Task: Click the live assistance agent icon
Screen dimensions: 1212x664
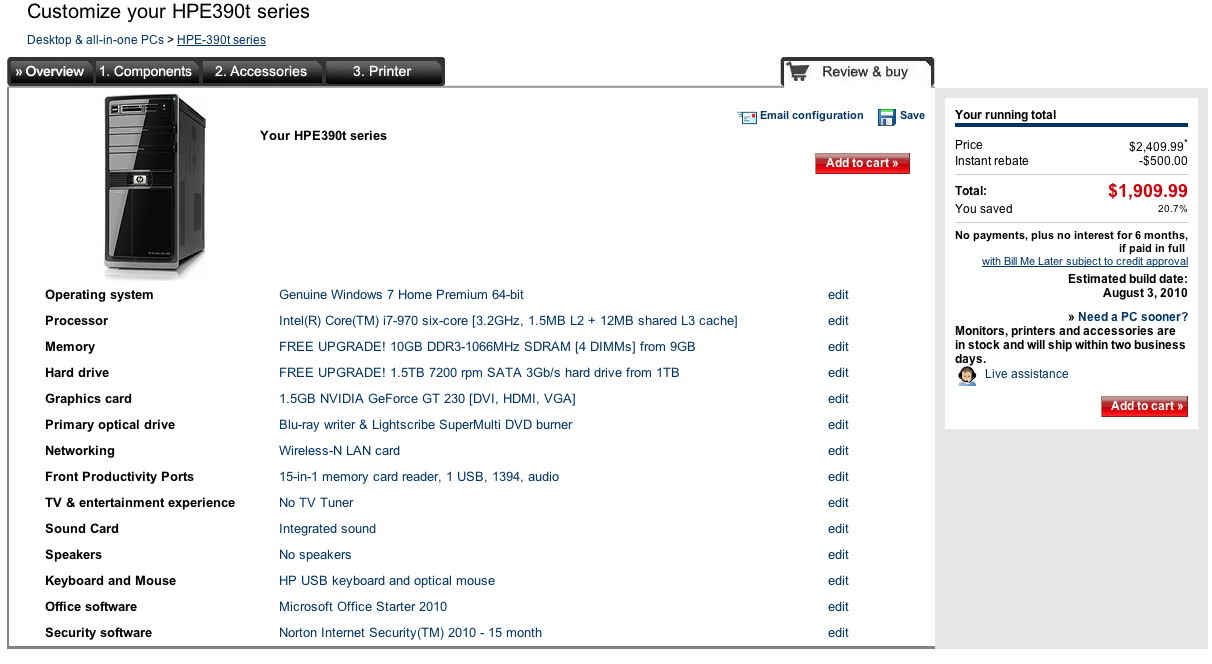Action: 967,375
